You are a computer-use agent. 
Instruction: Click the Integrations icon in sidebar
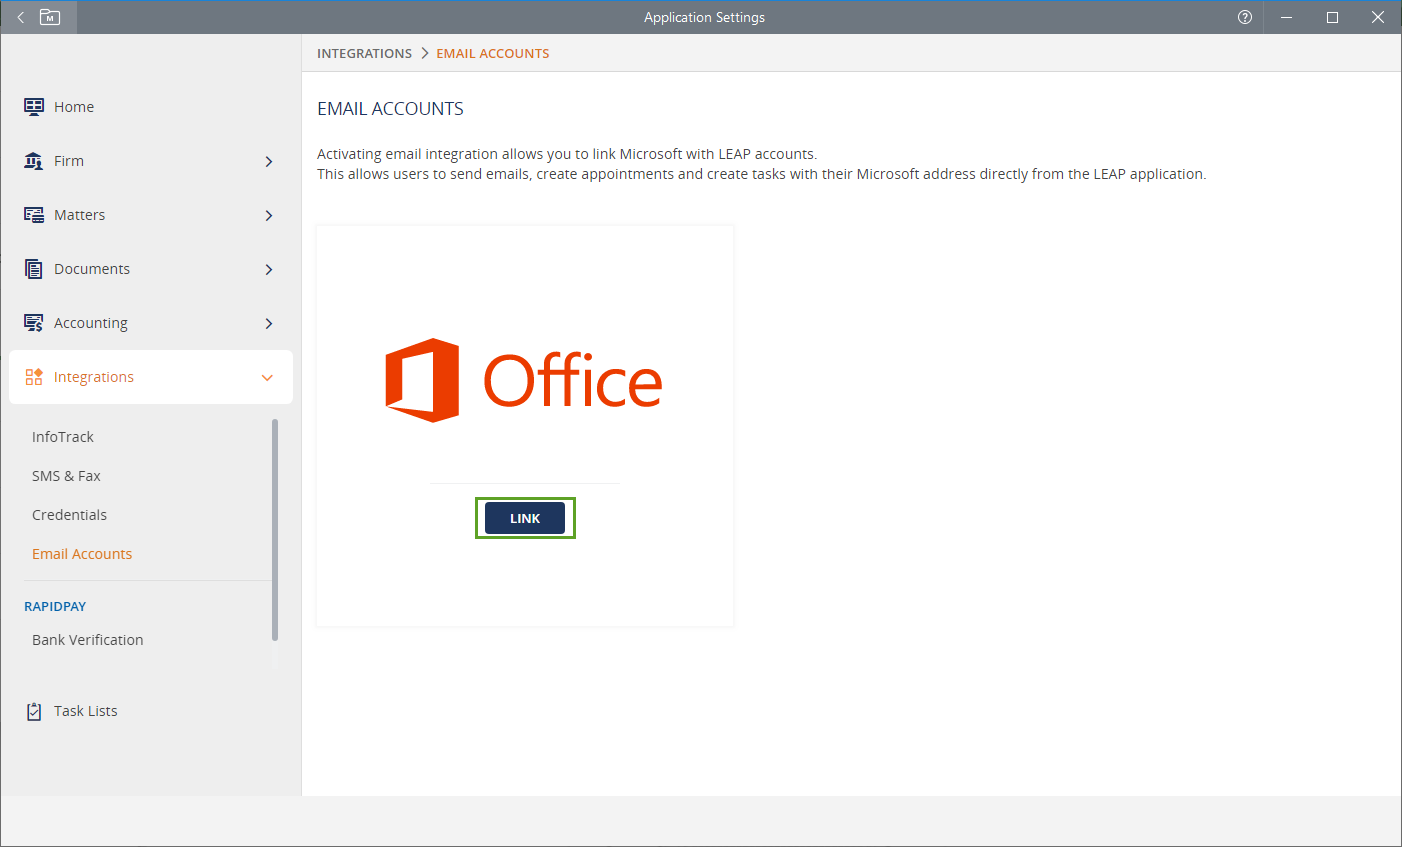(x=34, y=377)
